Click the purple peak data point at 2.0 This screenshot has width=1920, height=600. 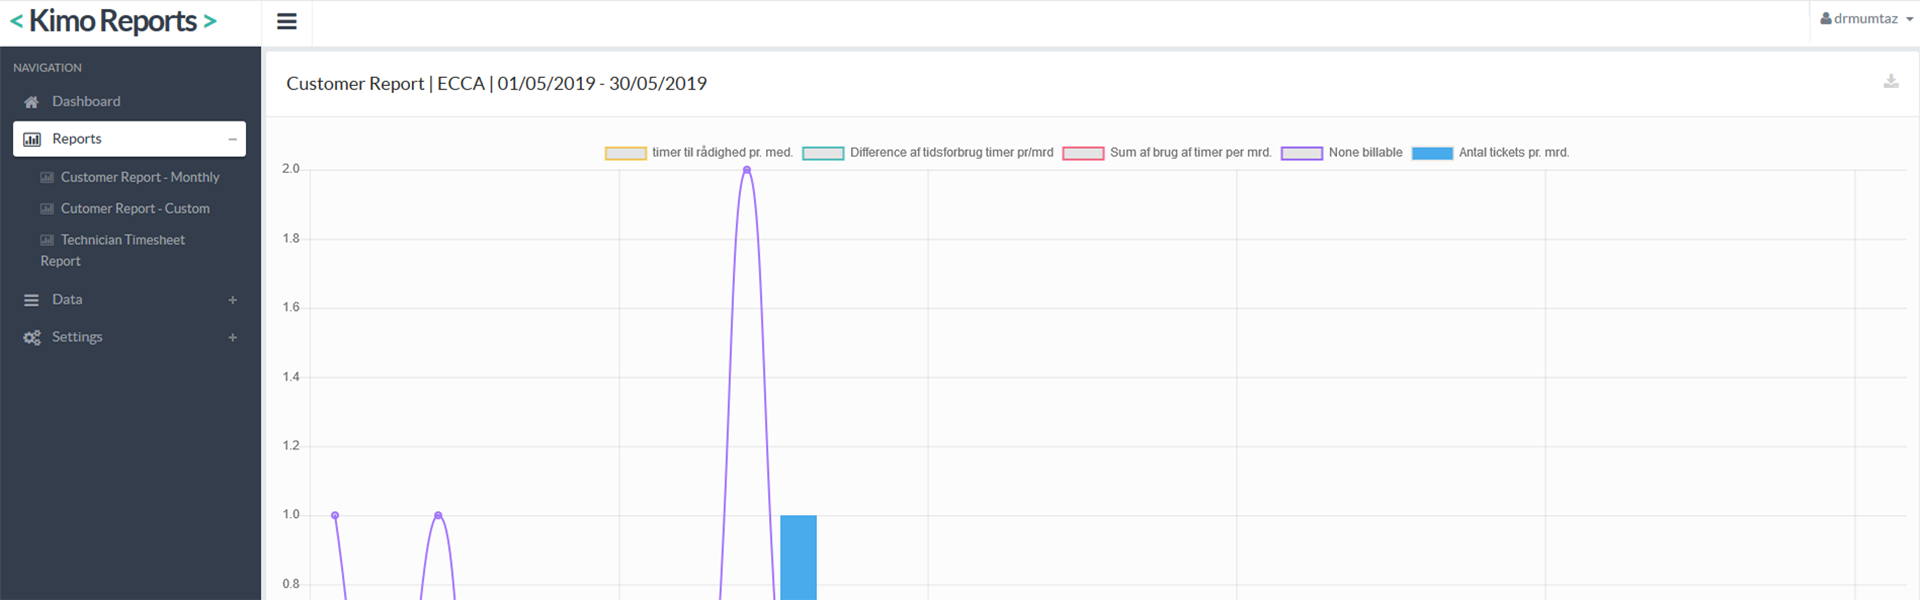[x=747, y=170]
